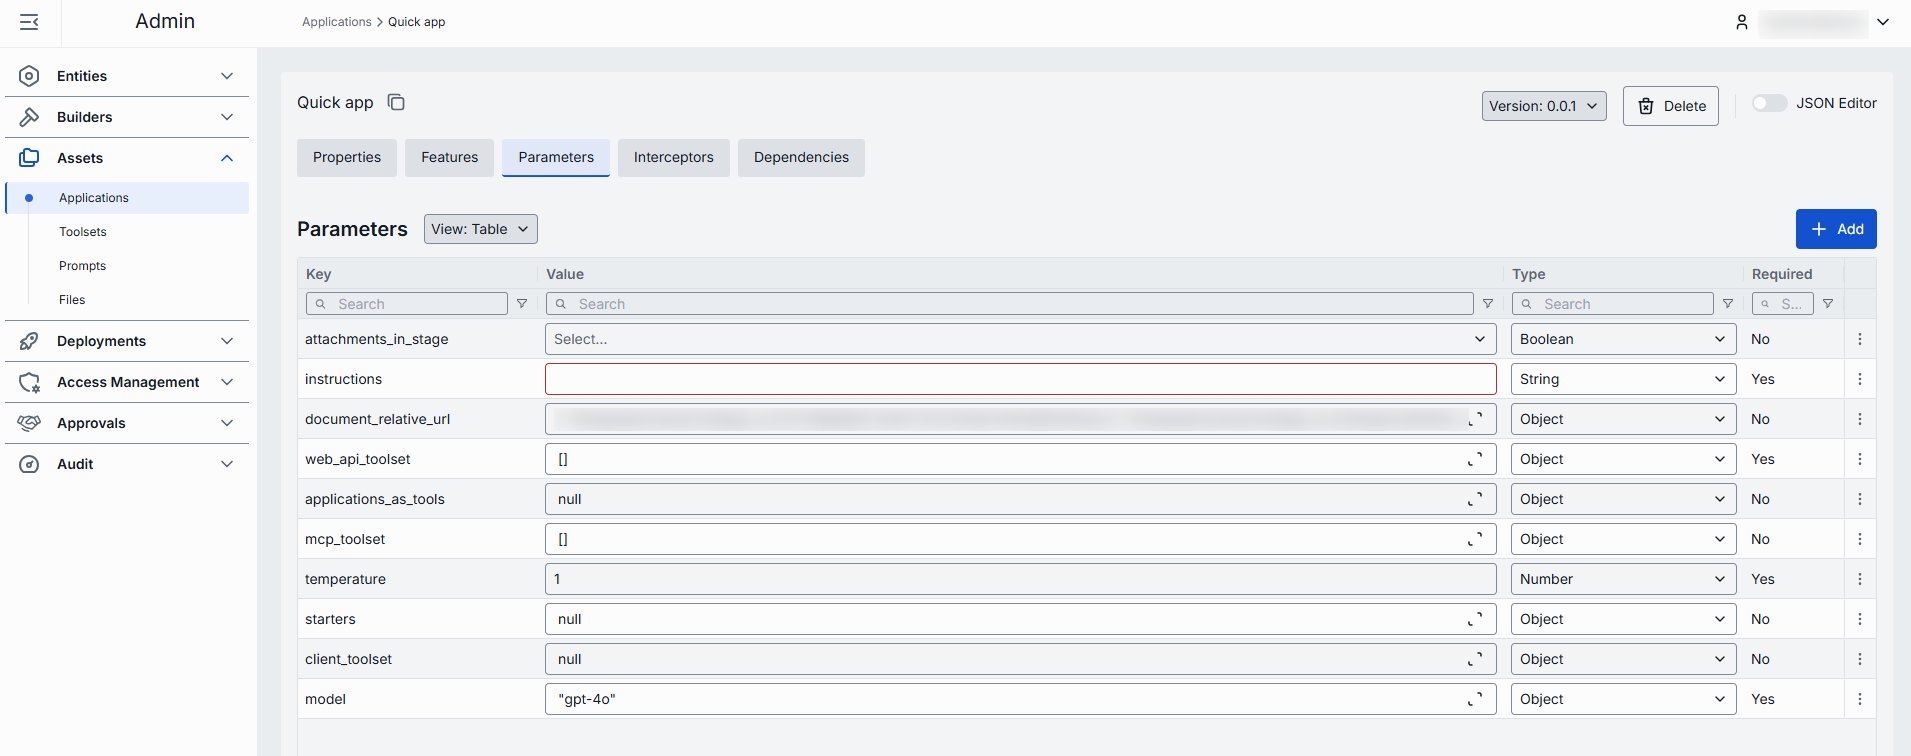Click the copy icon next to Quick app
1911x756 pixels.
(x=396, y=103)
